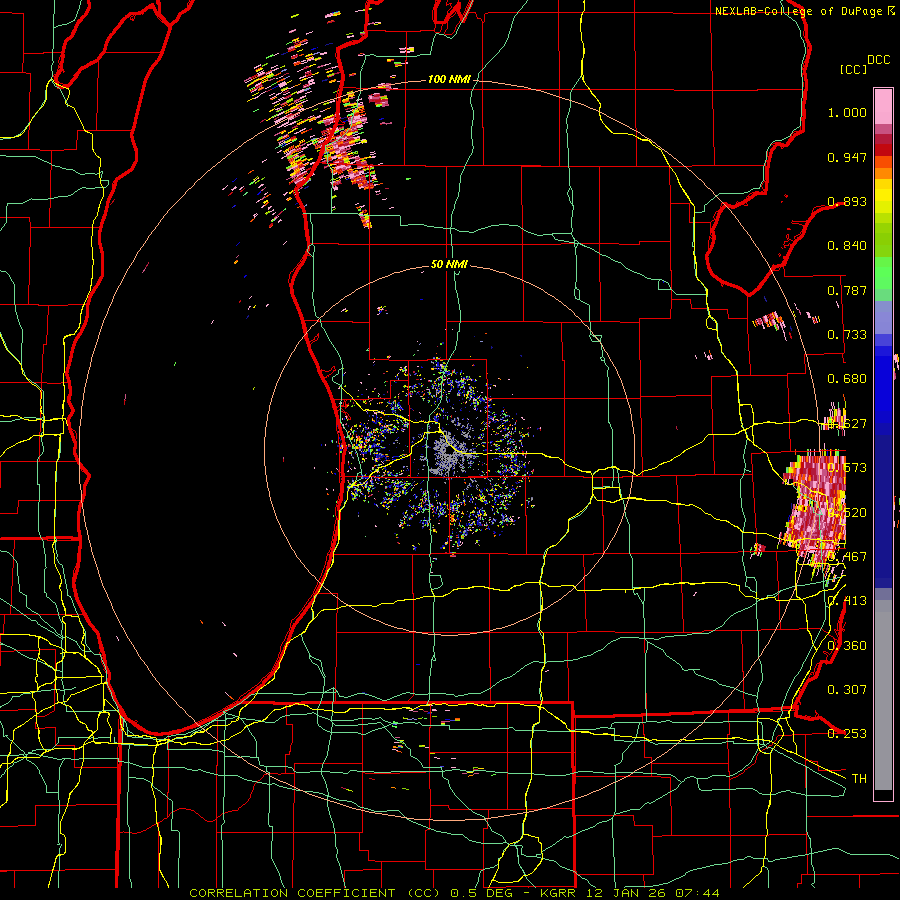Click the DCC legend title
The height and width of the screenshot is (900, 900).
[878, 60]
